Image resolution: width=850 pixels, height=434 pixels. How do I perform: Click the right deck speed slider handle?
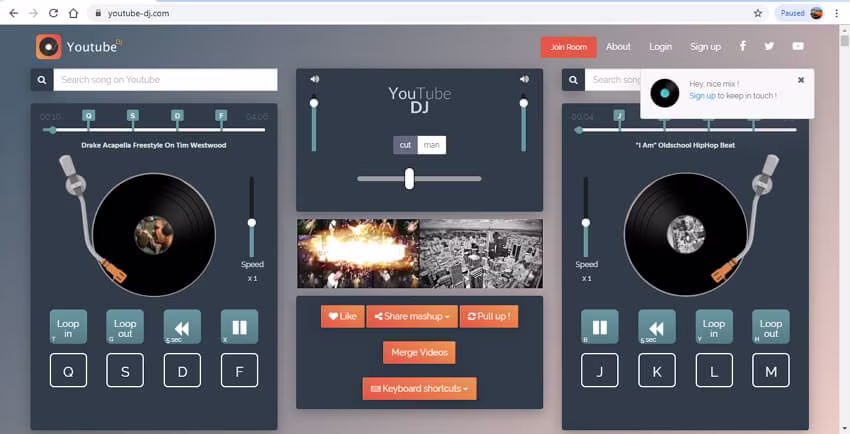click(585, 223)
